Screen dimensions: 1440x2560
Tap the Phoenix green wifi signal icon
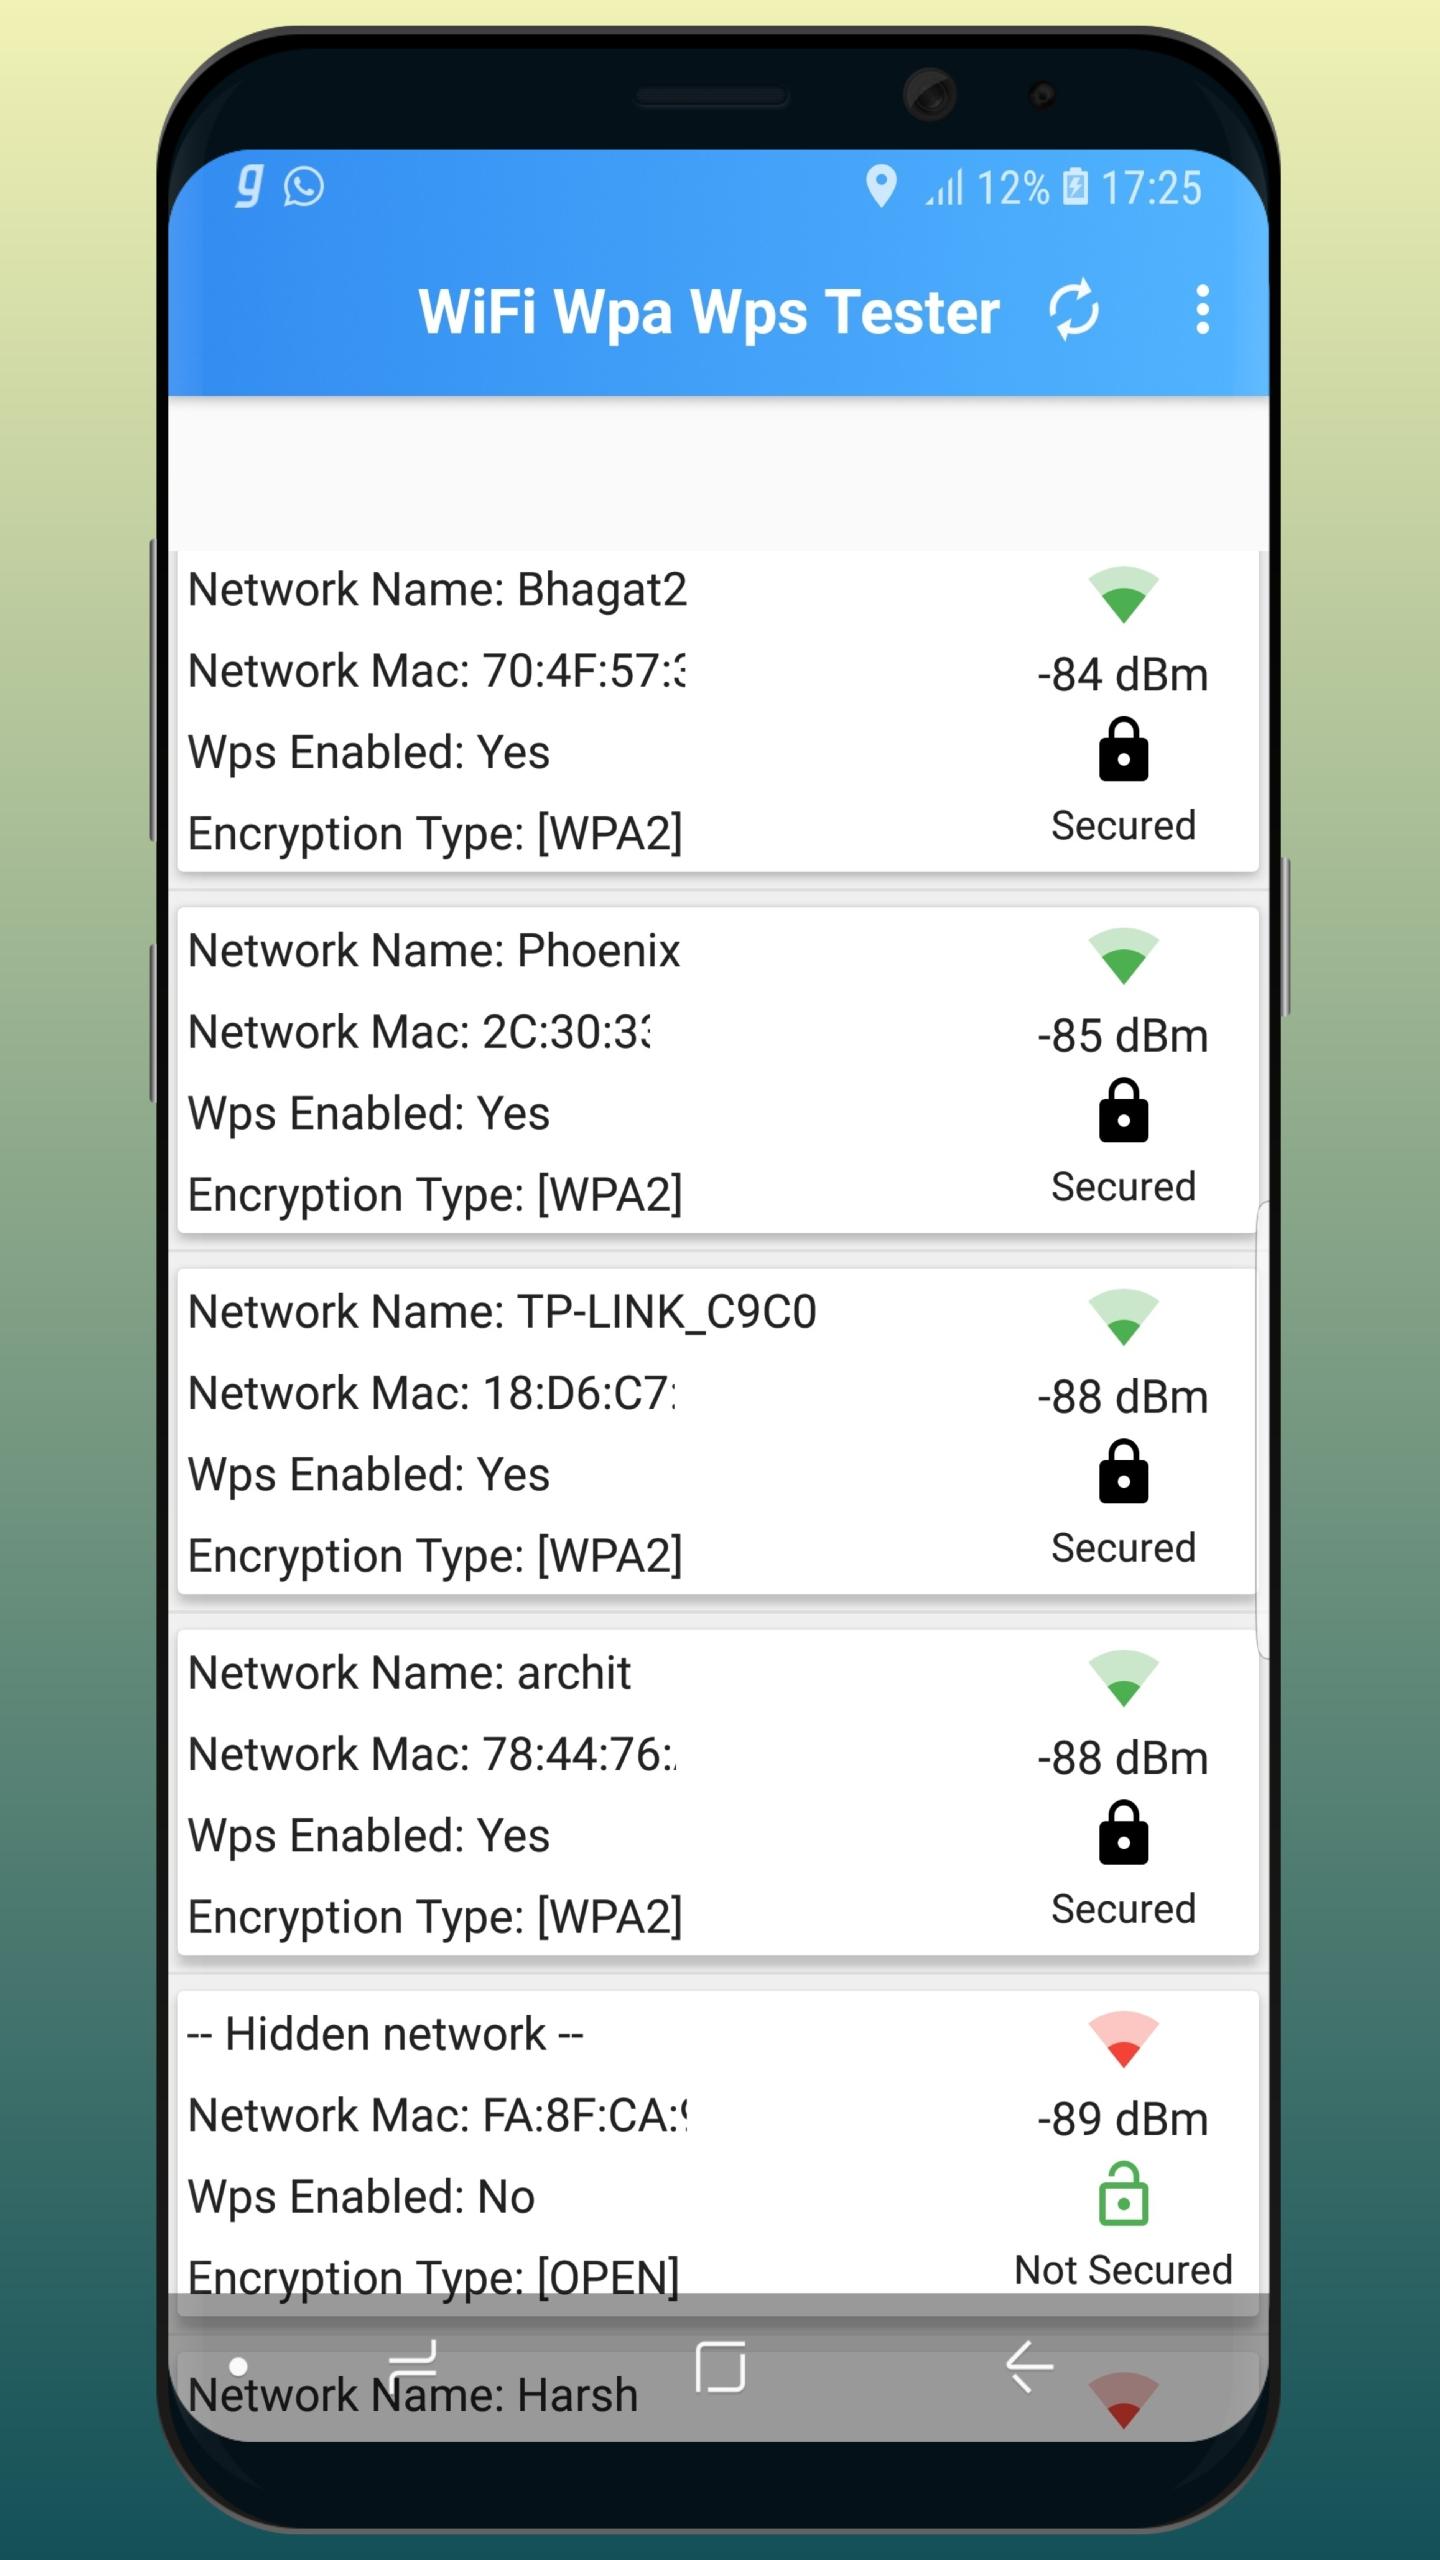point(1123,957)
